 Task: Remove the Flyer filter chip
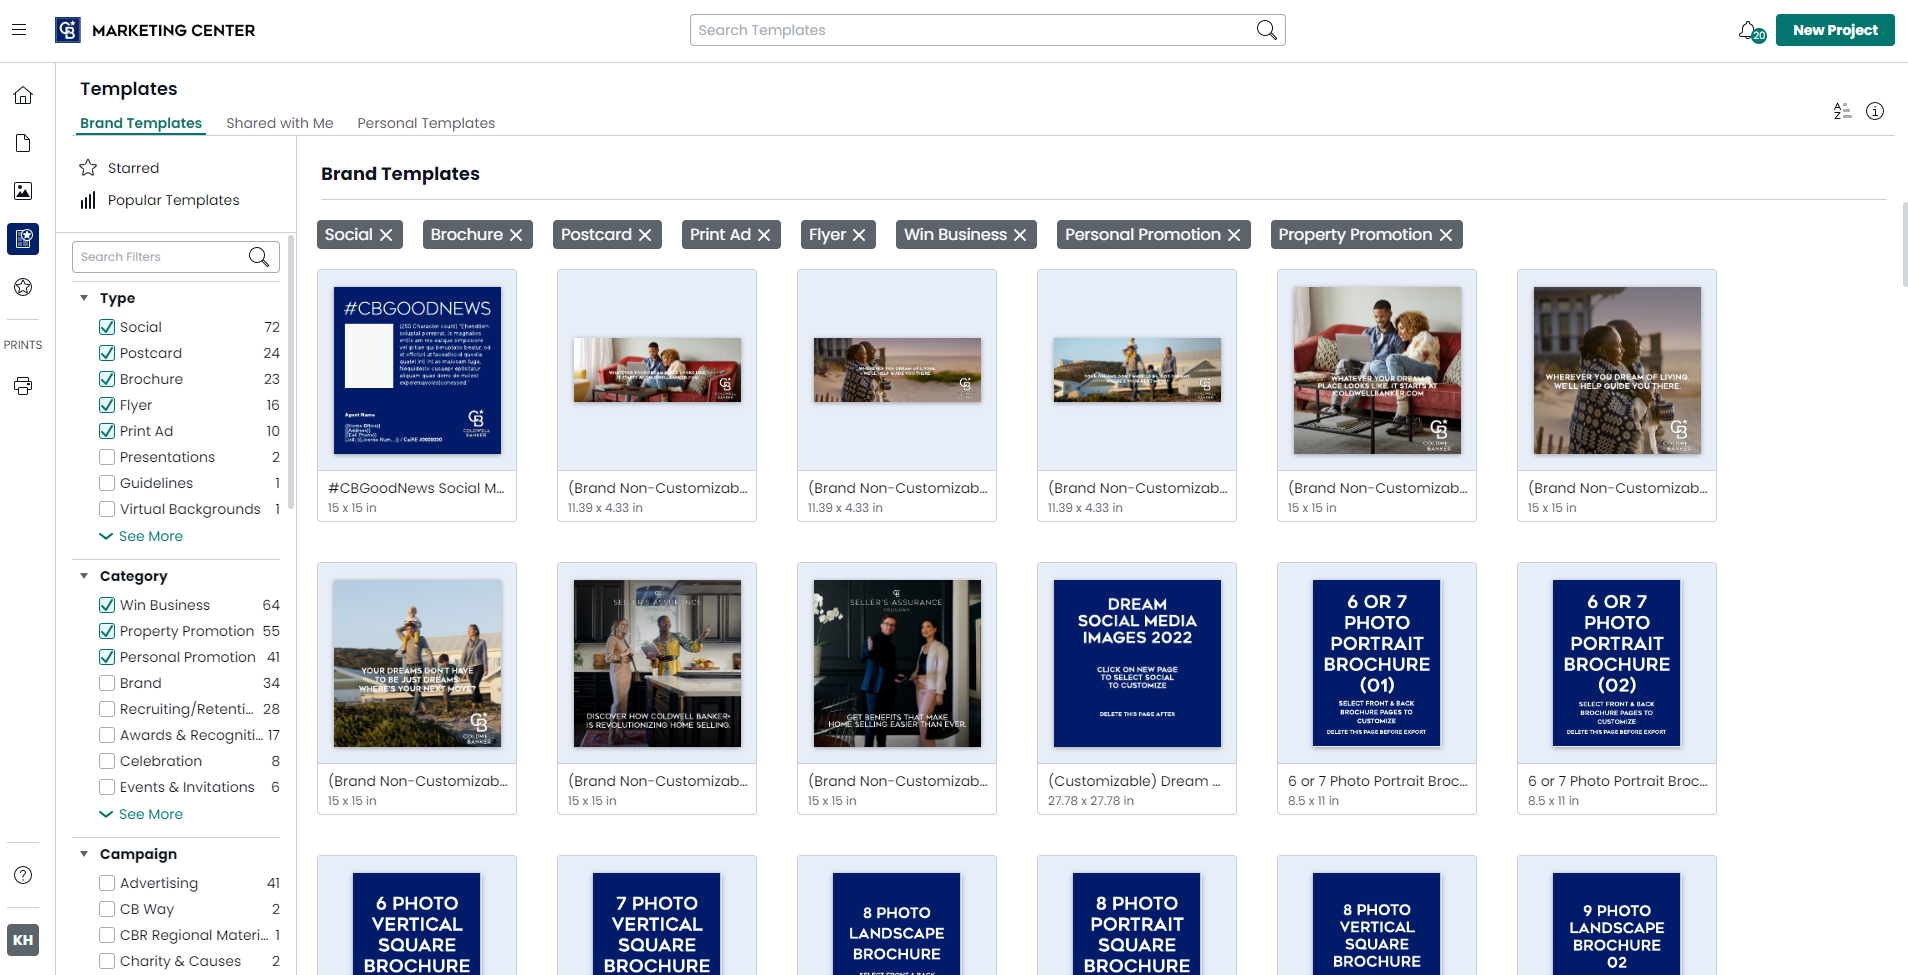coord(859,235)
